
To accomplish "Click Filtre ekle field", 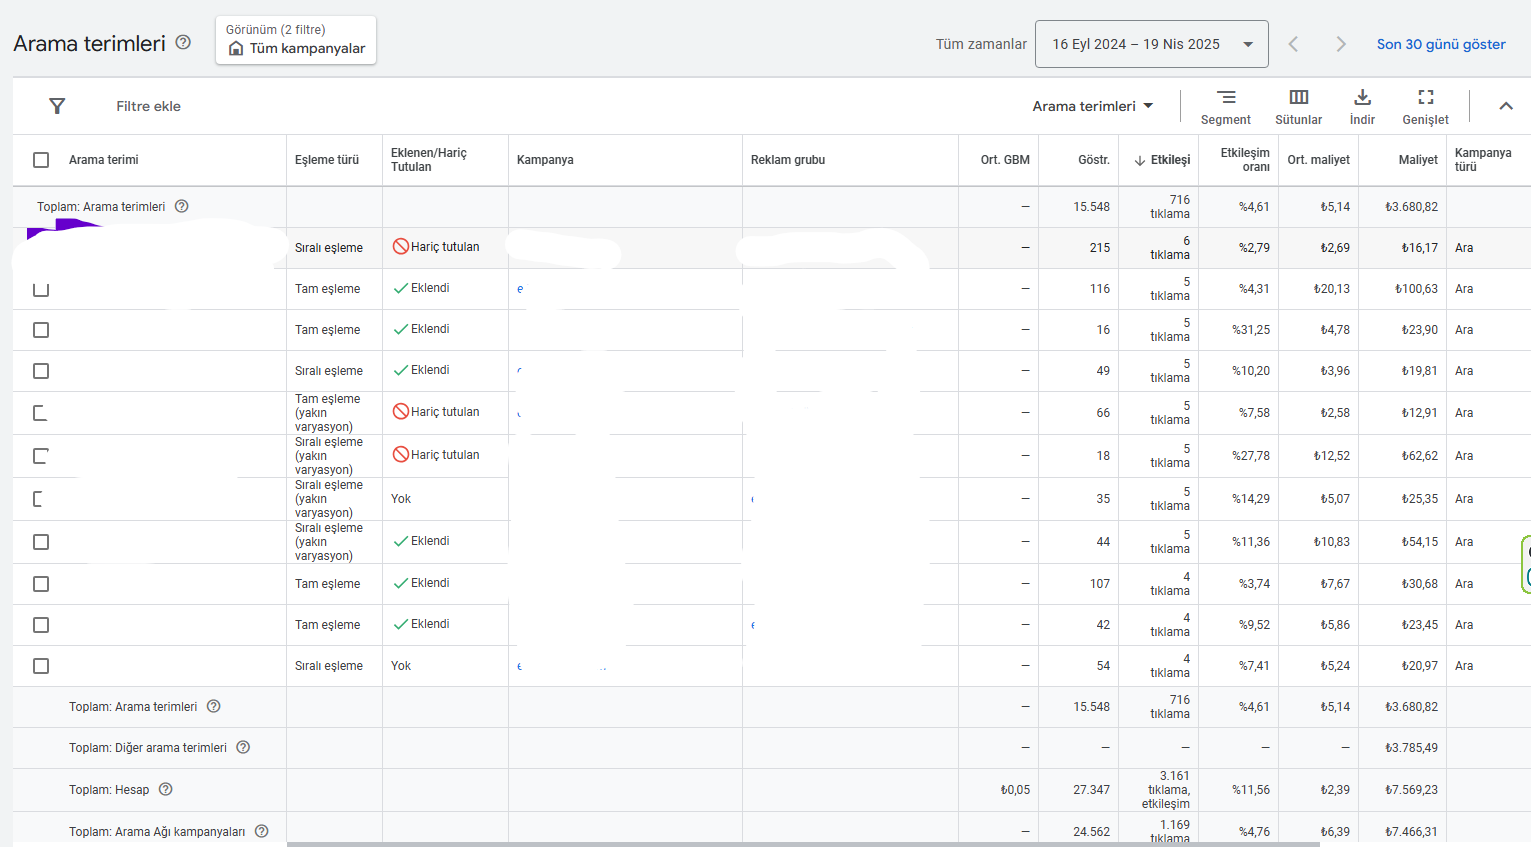I will pos(148,106).
